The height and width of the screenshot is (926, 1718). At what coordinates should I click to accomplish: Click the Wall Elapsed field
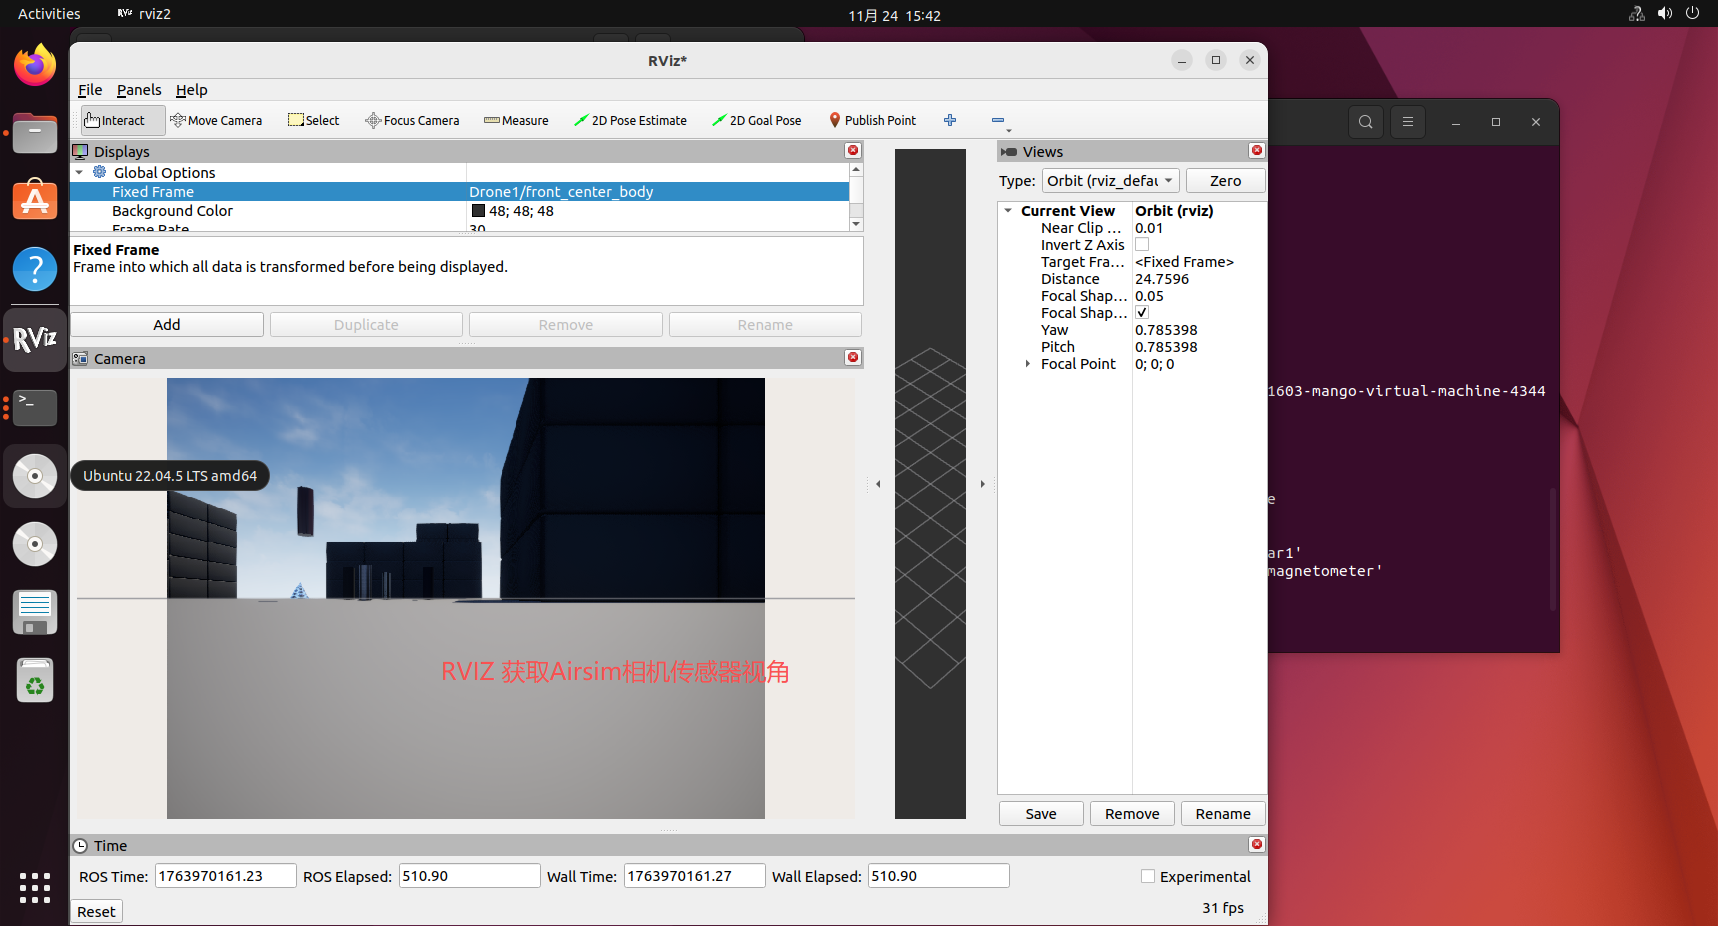pyautogui.click(x=939, y=876)
